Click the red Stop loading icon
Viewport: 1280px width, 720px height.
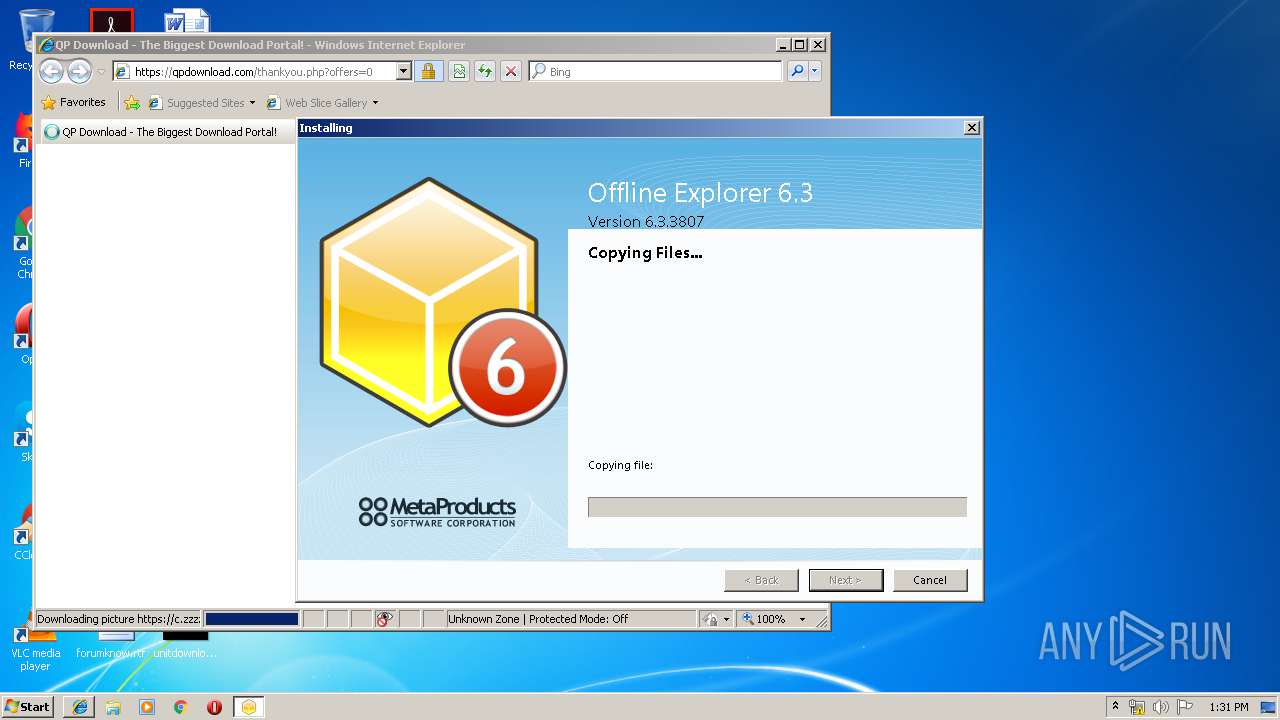click(511, 72)
